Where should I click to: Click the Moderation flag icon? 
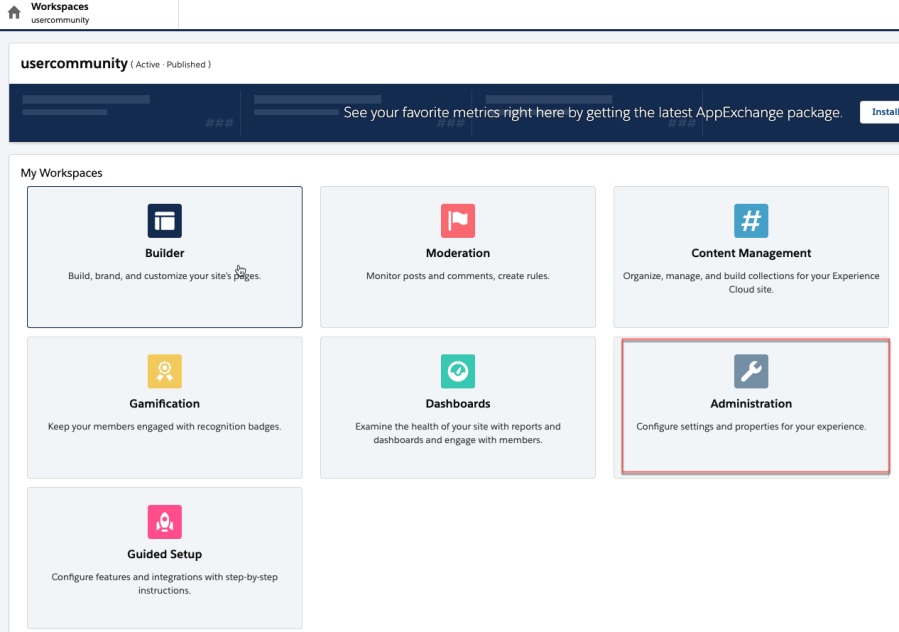click(458, 220)
